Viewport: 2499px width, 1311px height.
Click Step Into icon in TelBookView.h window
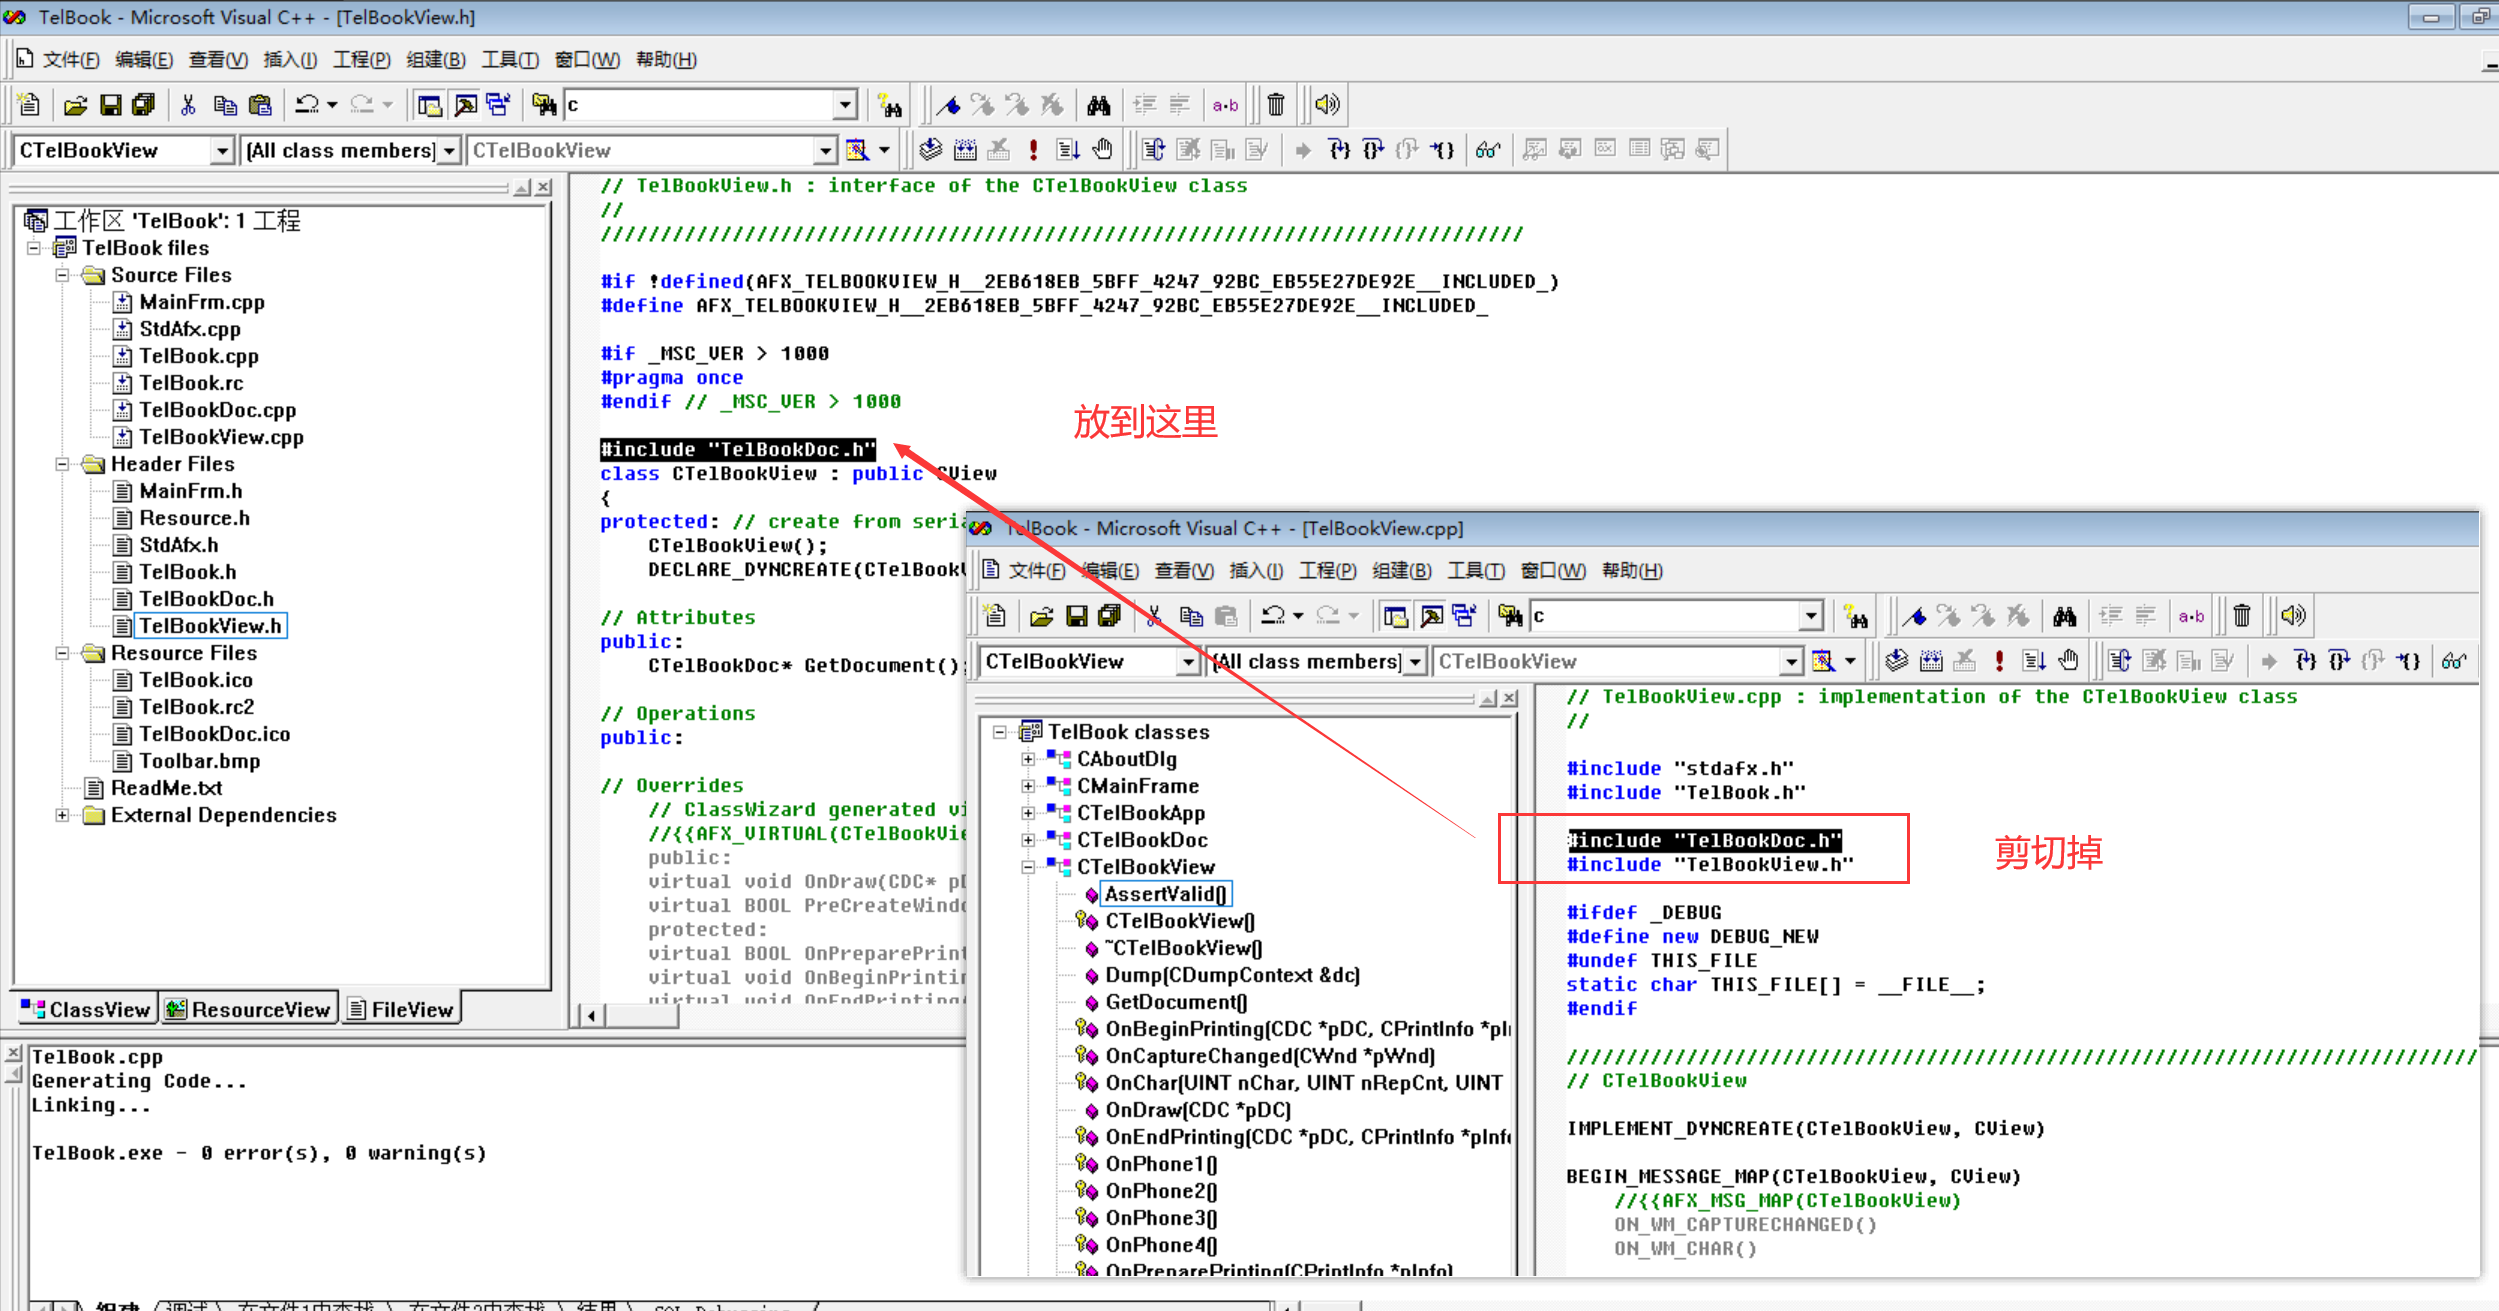(1339, 149)
